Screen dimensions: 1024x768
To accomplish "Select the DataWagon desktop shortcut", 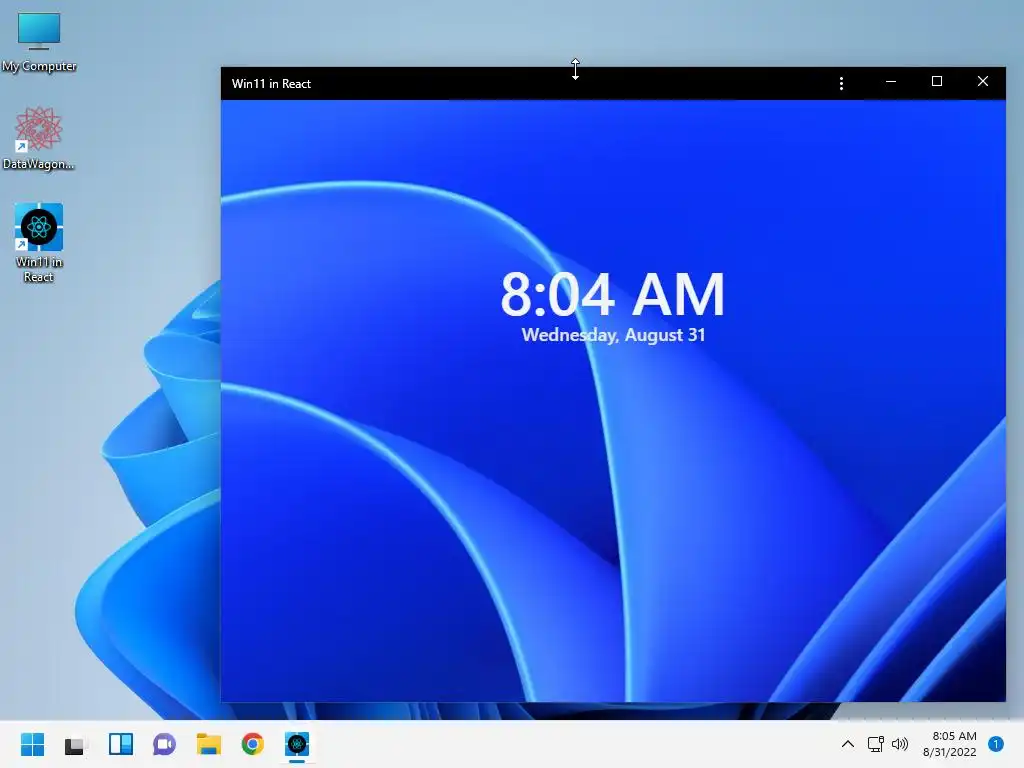I will pos(39,138).
